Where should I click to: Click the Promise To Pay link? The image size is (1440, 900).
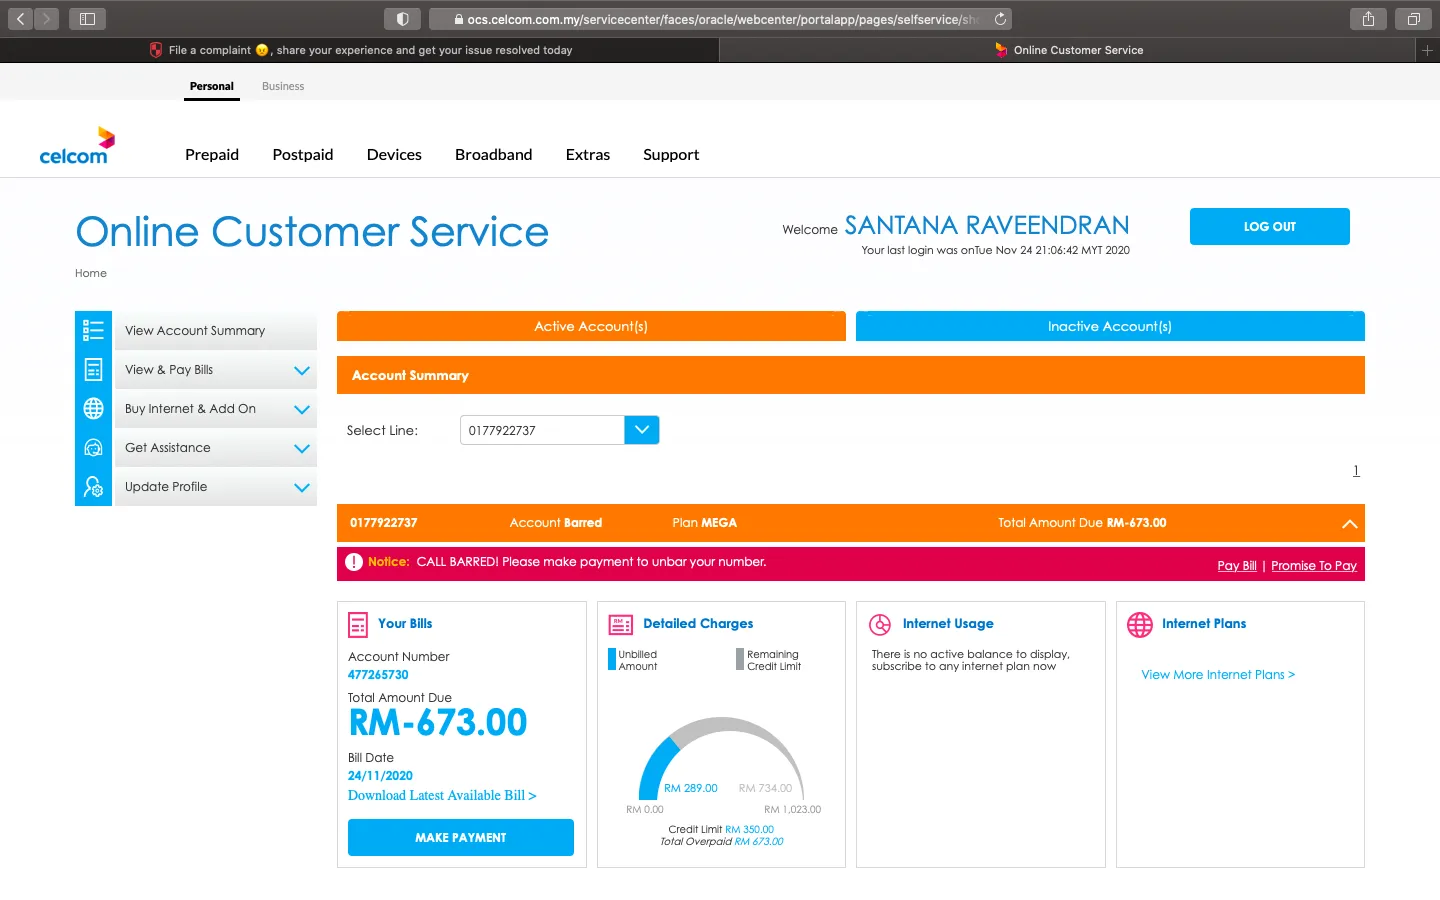1313,566
